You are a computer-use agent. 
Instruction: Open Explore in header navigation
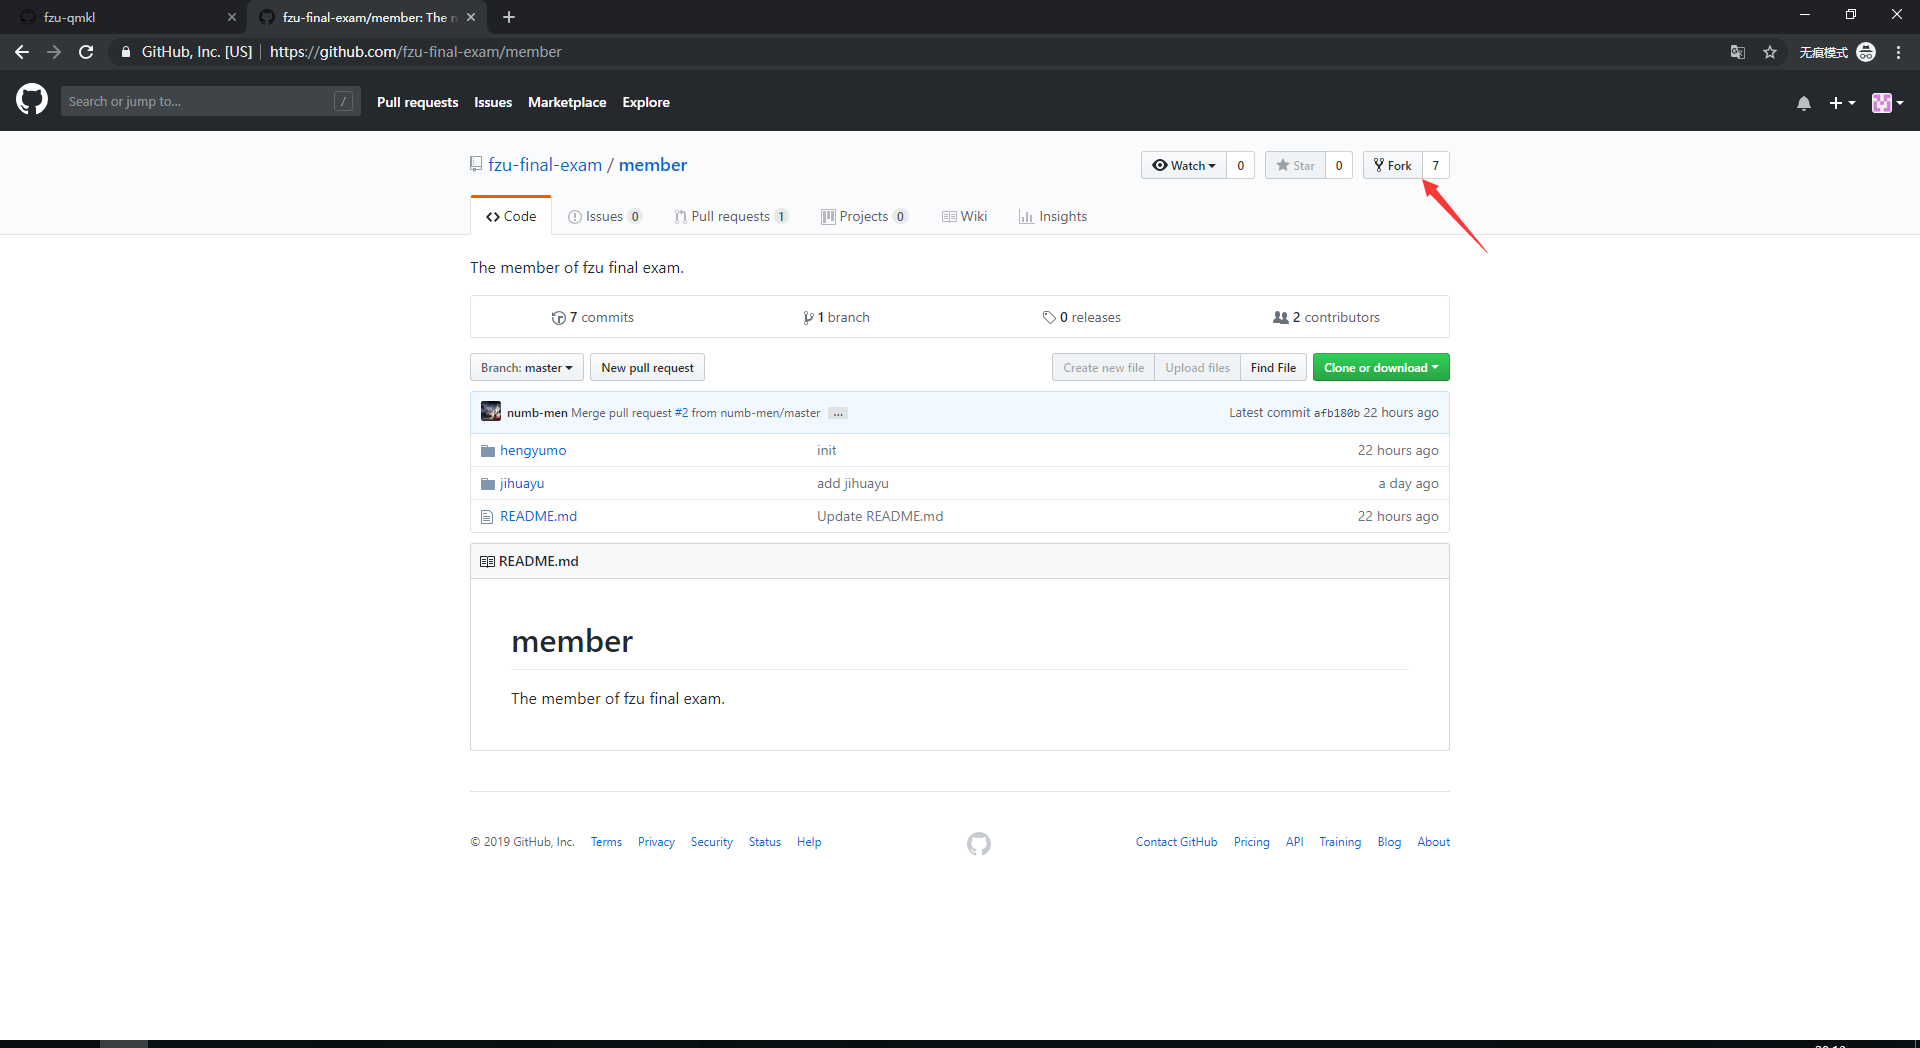[646, 102]
